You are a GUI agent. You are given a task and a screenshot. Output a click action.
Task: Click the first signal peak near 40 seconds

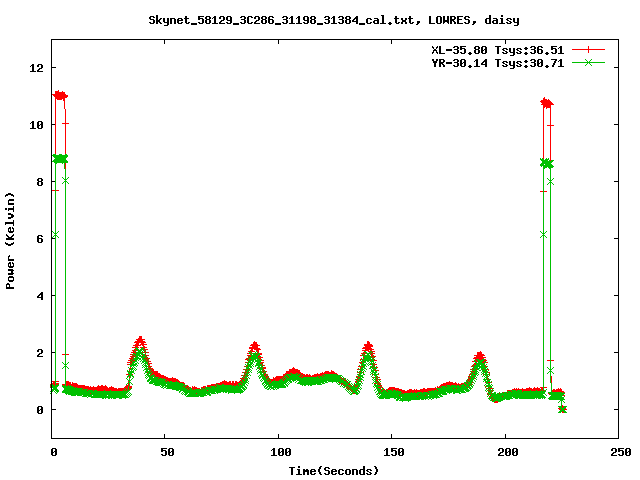[x=140, y=340]
